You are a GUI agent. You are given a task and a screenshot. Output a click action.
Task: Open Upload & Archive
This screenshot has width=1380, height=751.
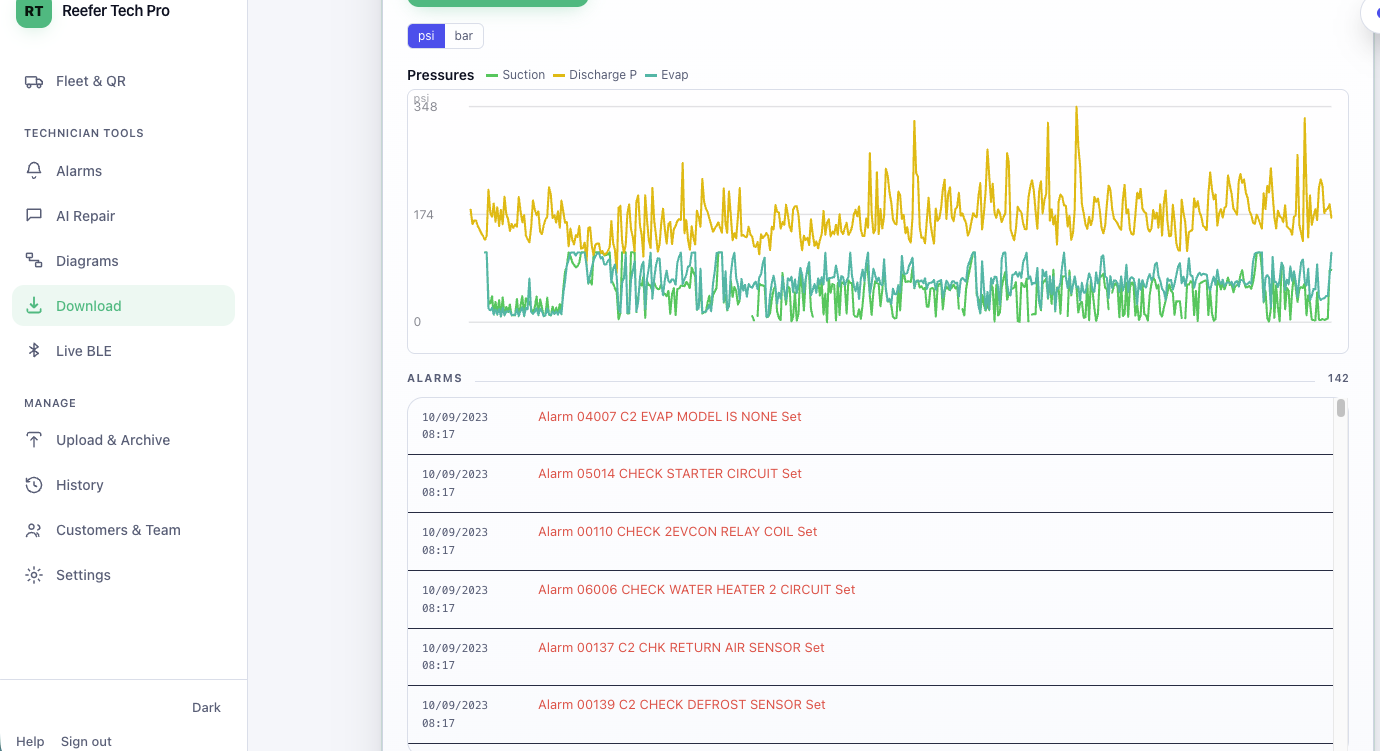click(124, 440)
